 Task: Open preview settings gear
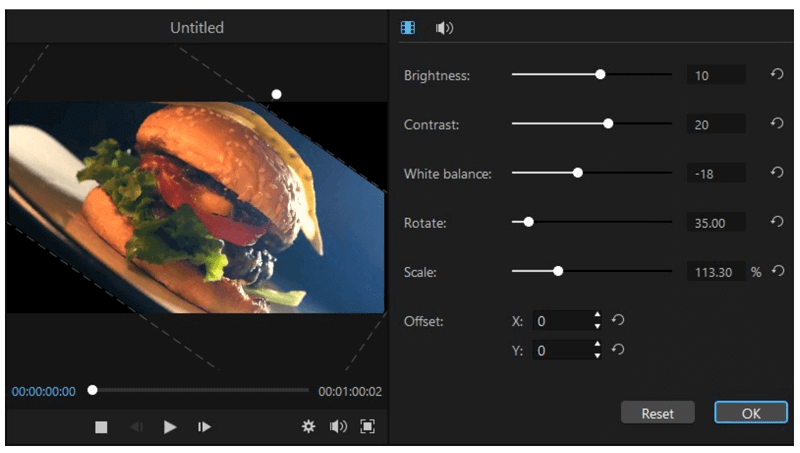pyautogui.click(x=308, y=426)
